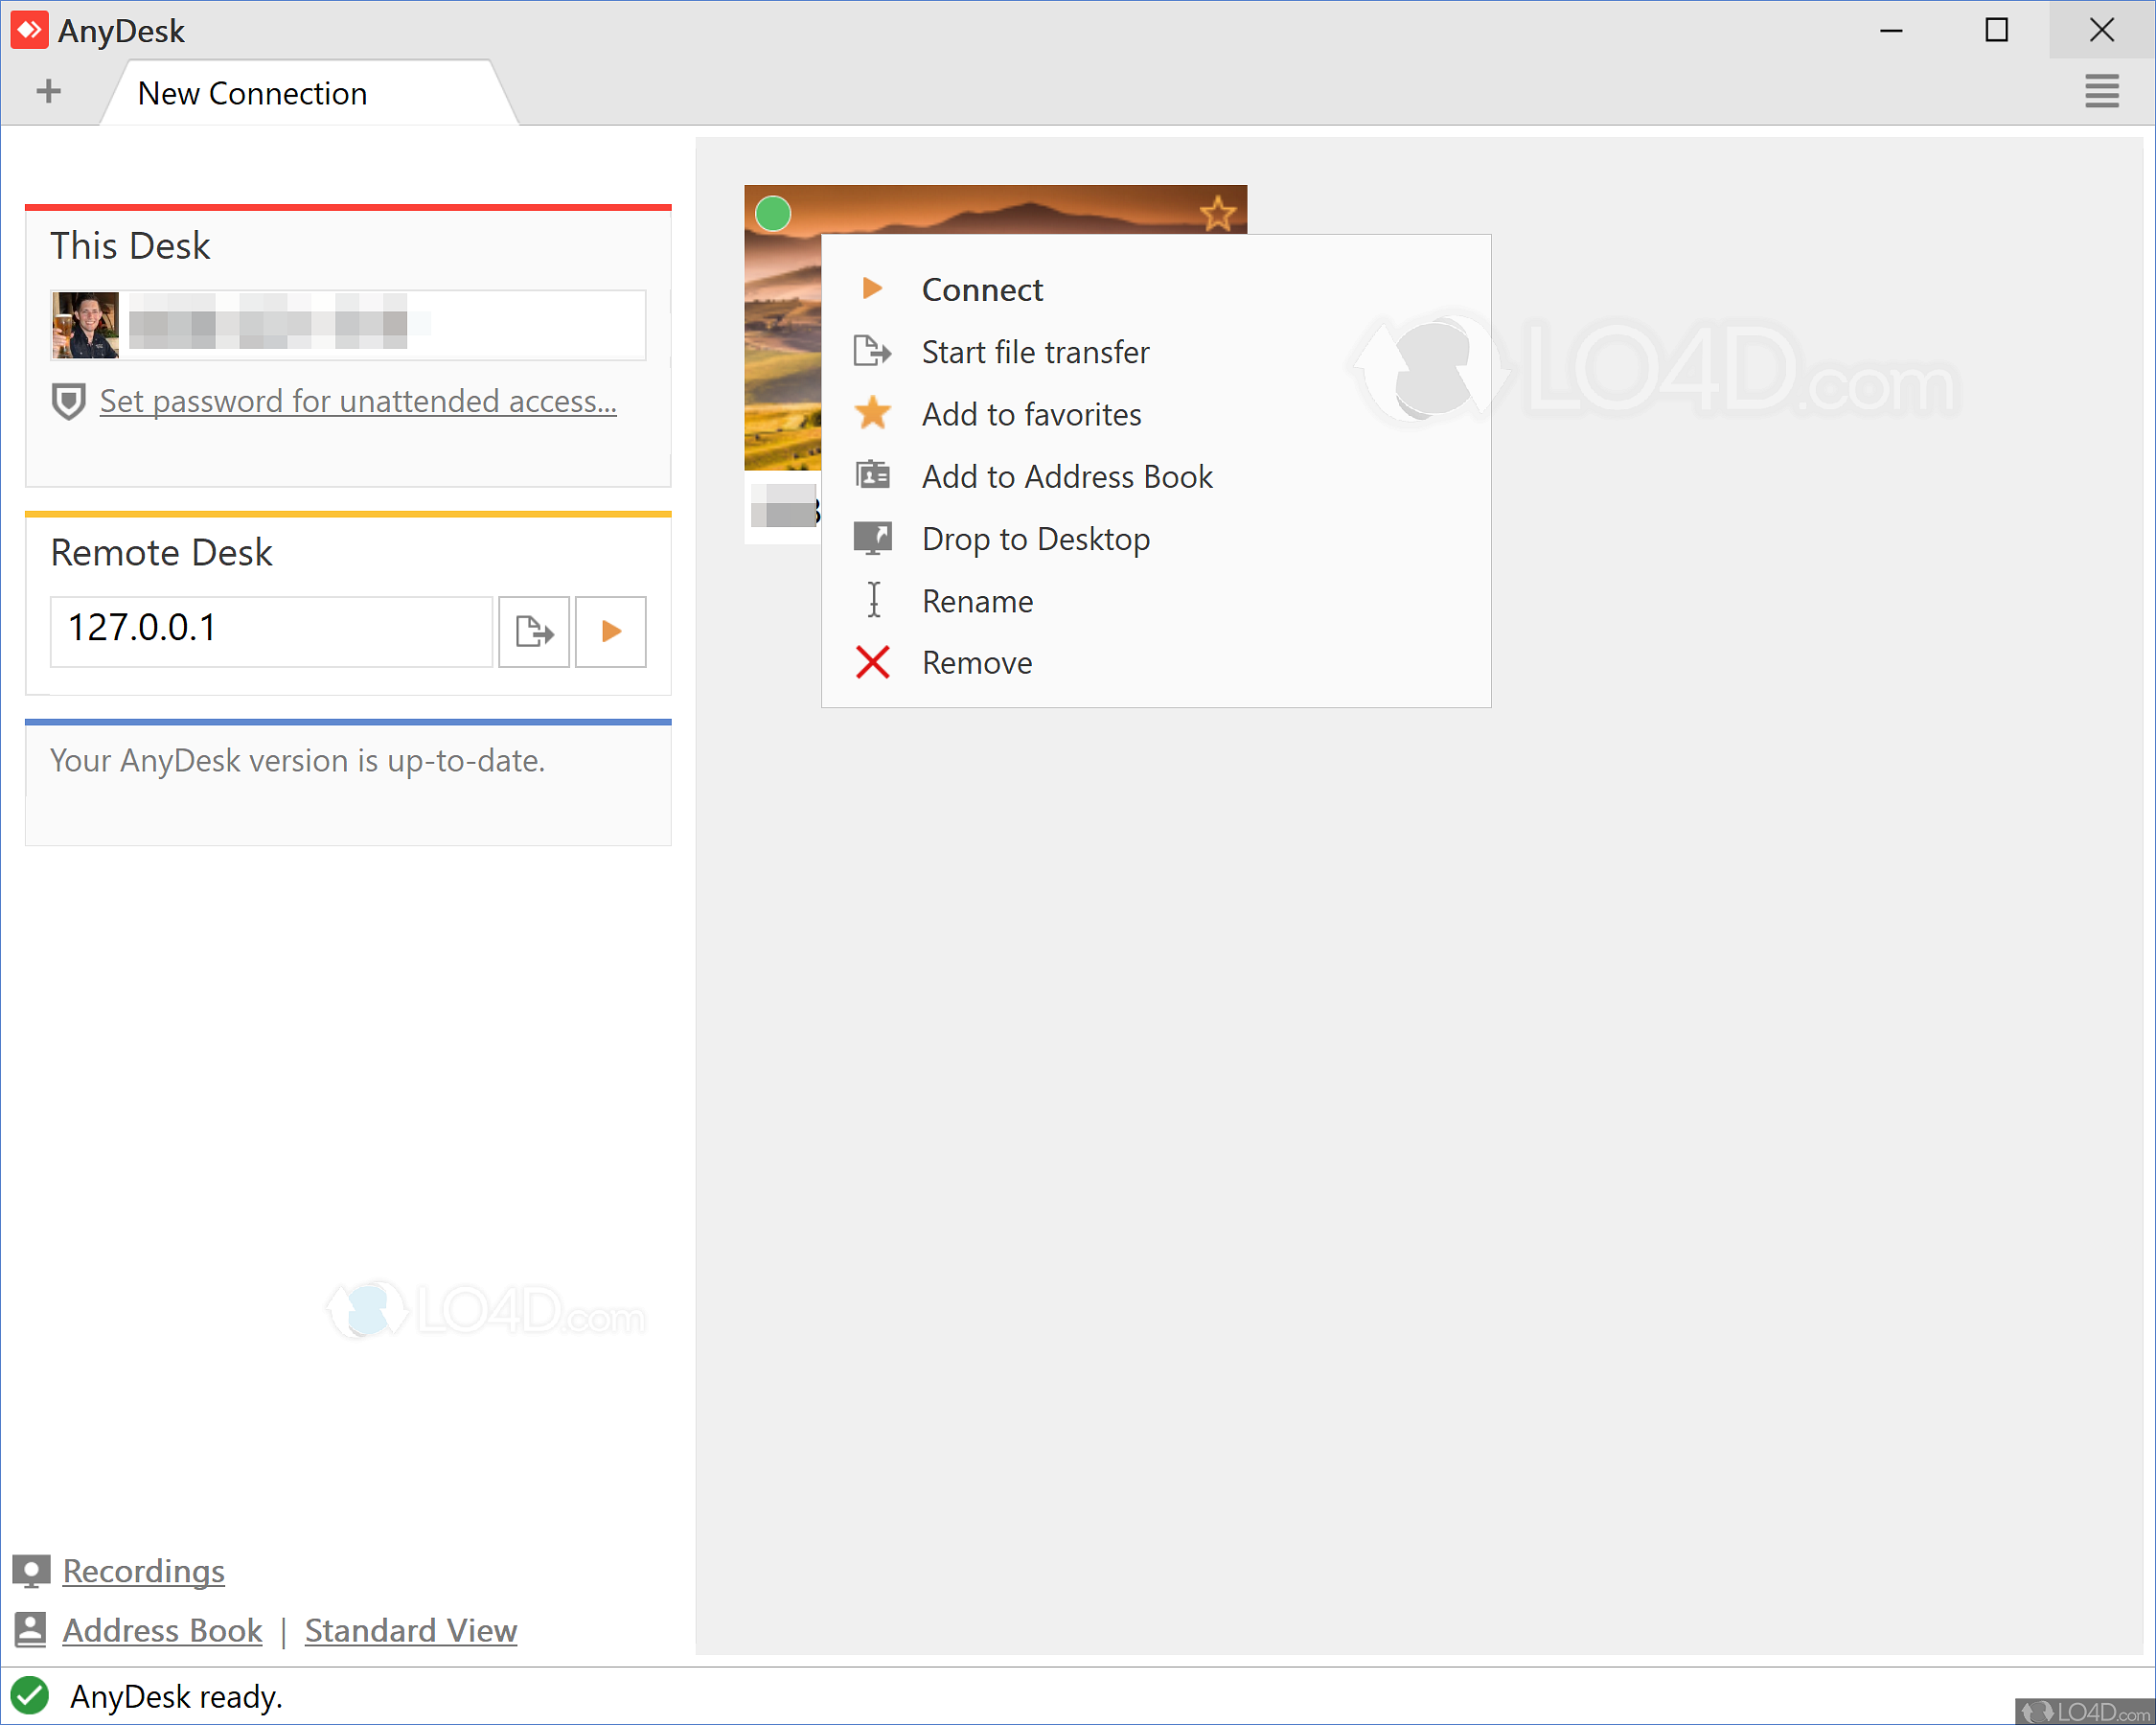Image resolution: width=2156 pixels, height=1725 pixels.
Task: Choose Add to favorites option
Action: (1030, 414)
